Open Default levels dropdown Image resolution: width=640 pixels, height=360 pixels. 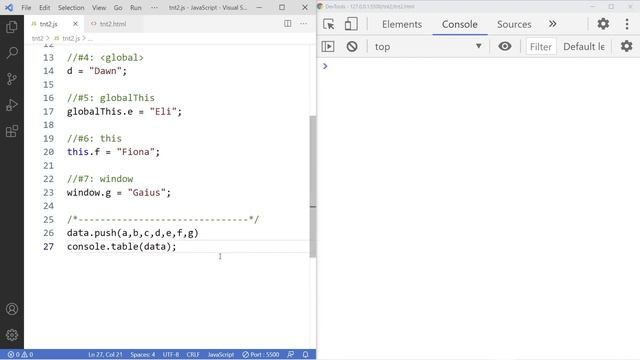click(584, 47)
